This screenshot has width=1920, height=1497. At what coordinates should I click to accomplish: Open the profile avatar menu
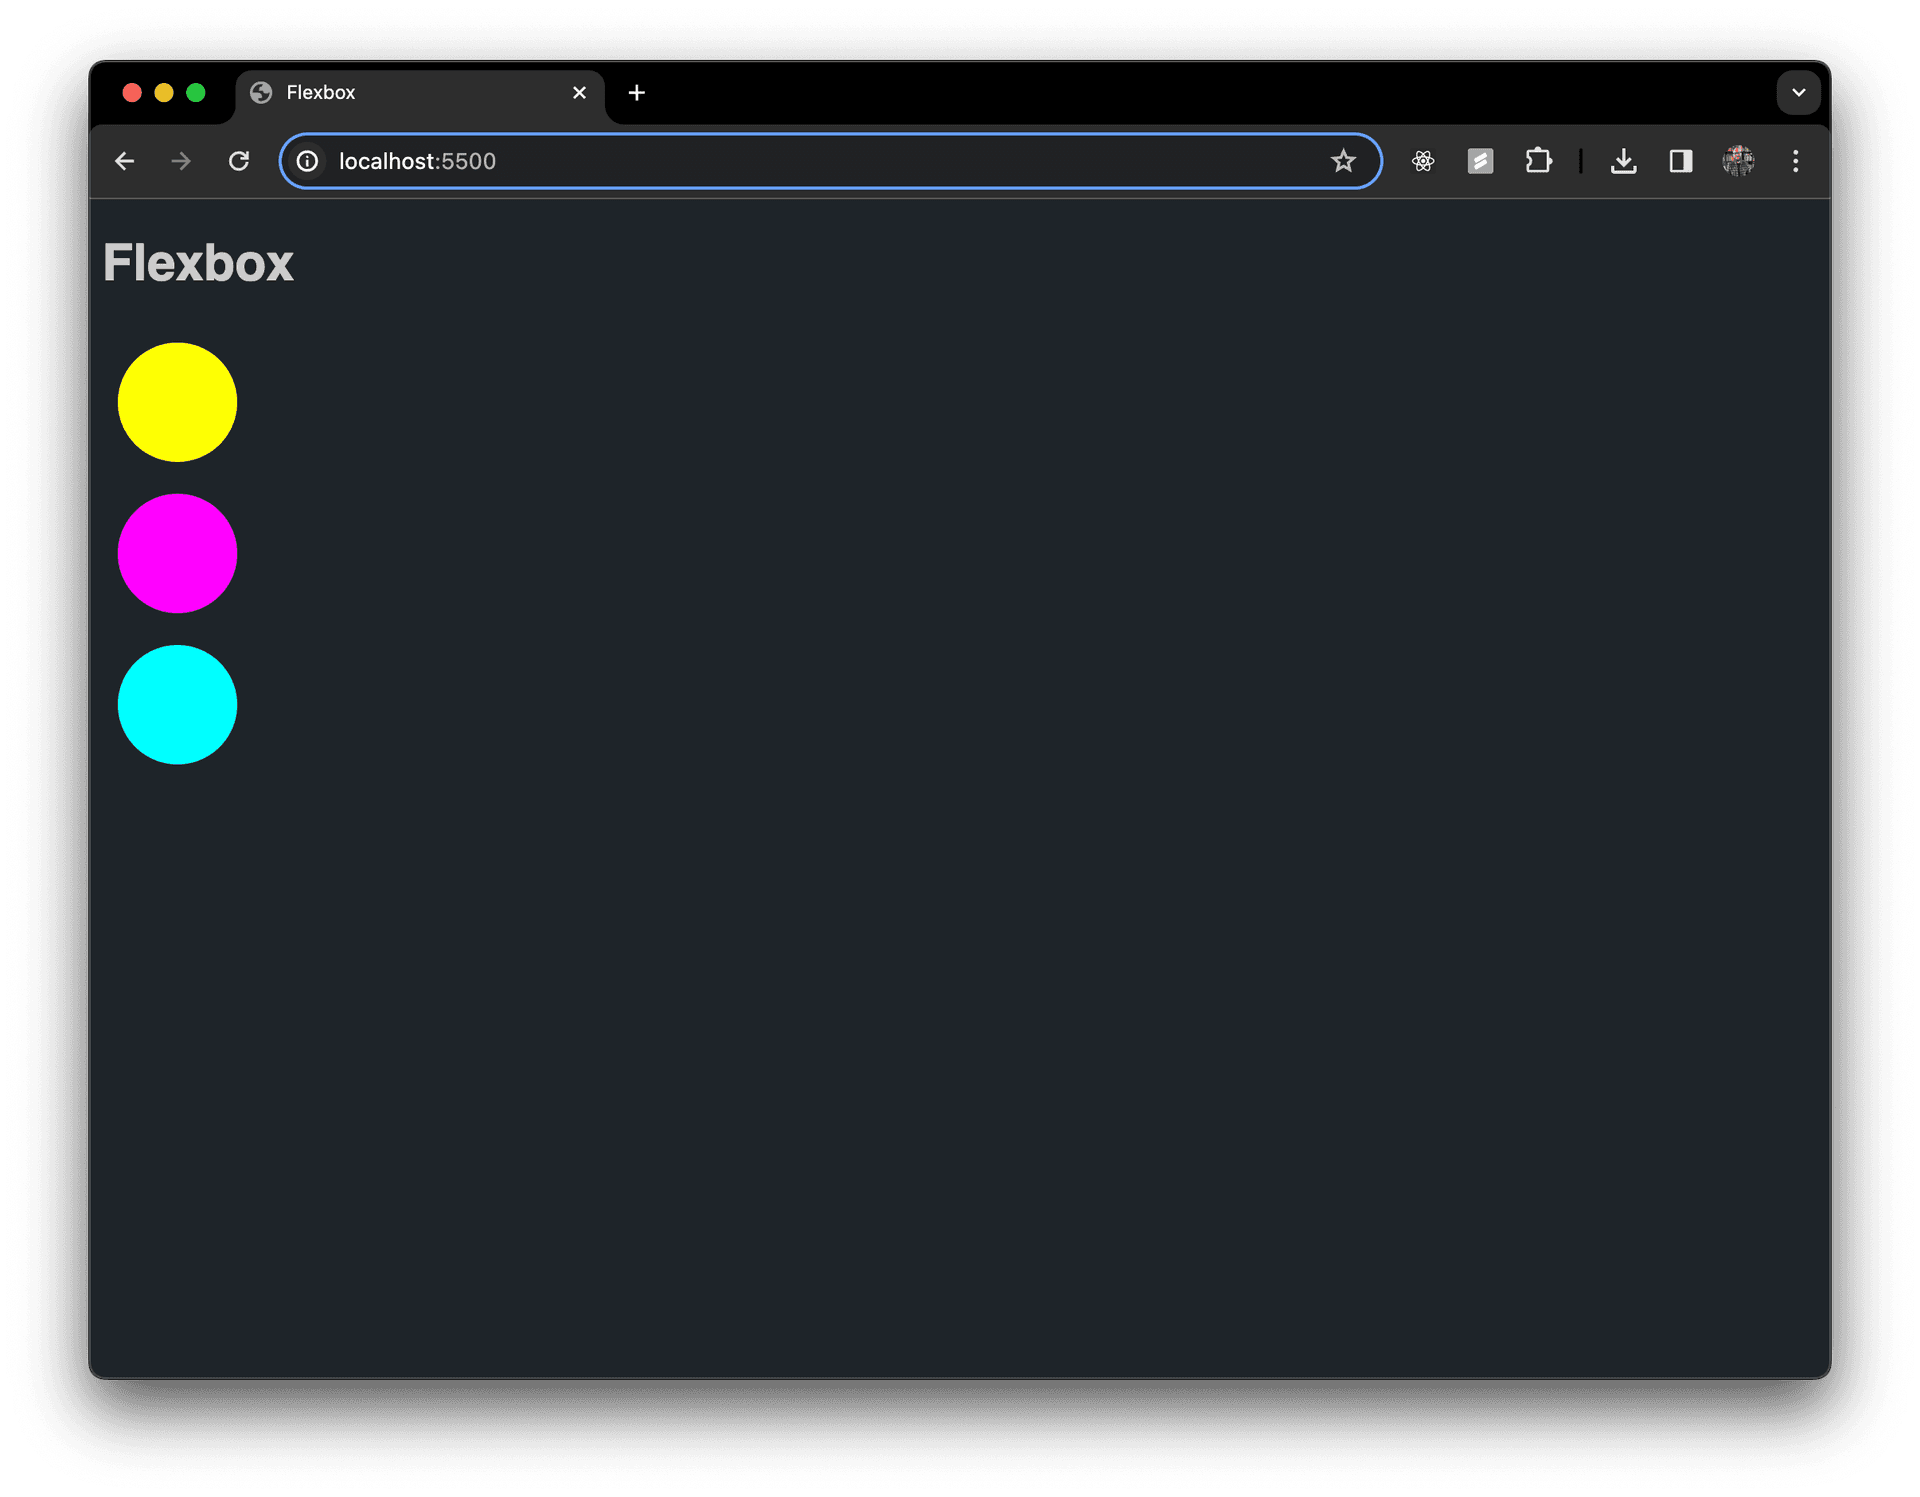coord(1739,161)
